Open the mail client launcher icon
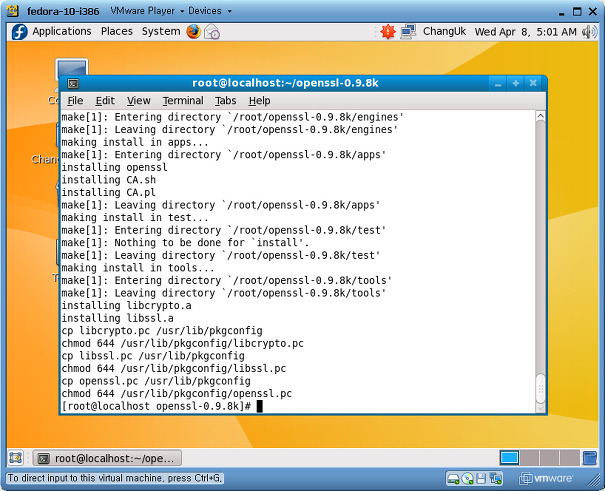 click(212, 32)
